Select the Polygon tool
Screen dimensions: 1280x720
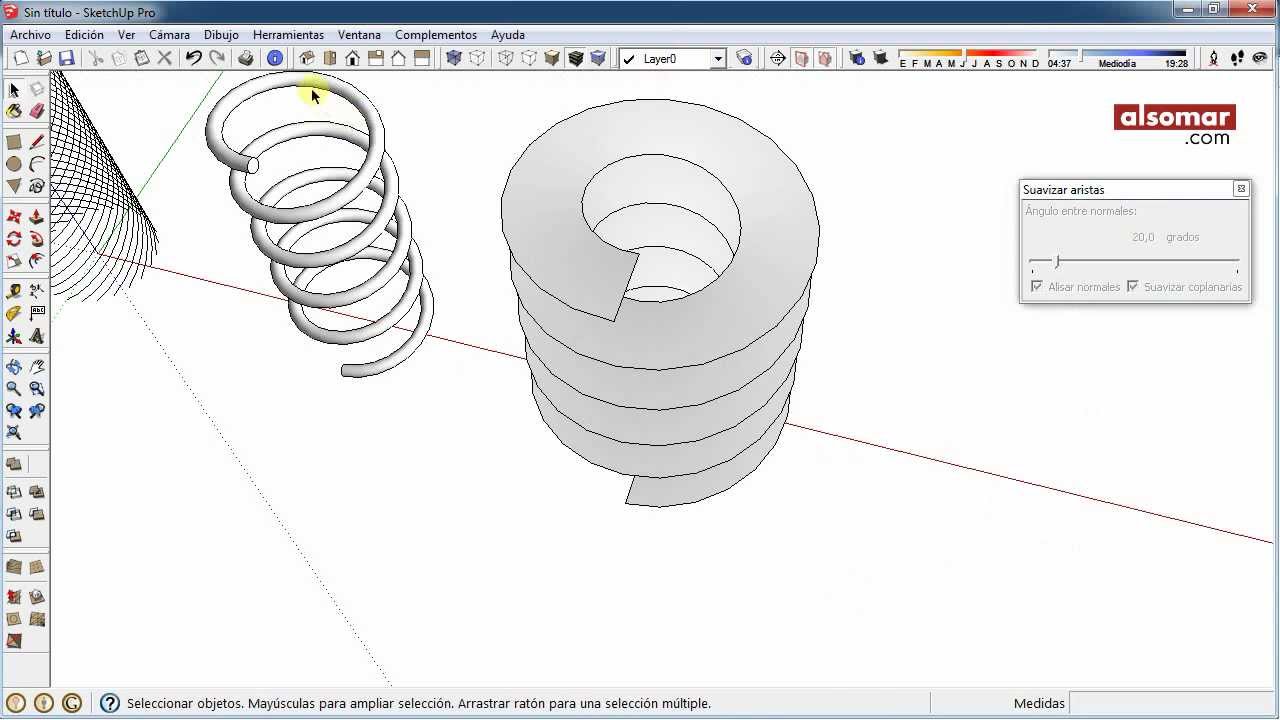(14, 186)
